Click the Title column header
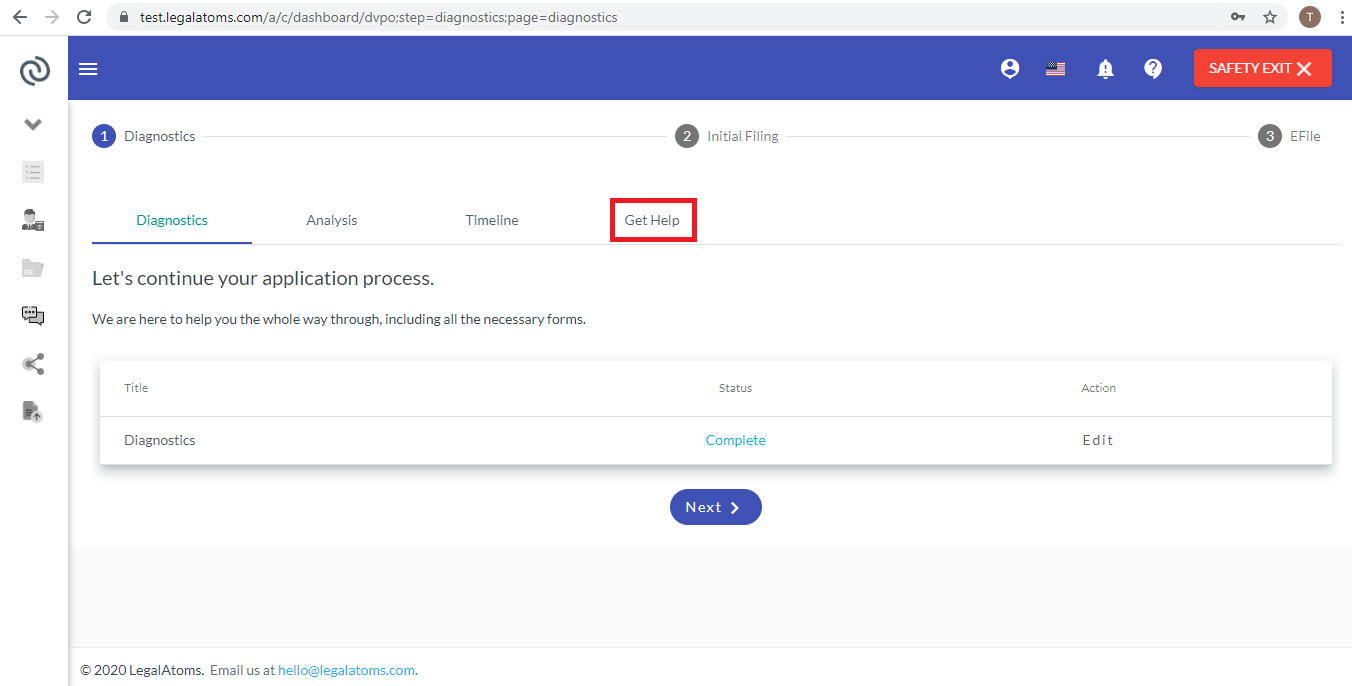This screenshot has width=1352, height=686. 136,388
